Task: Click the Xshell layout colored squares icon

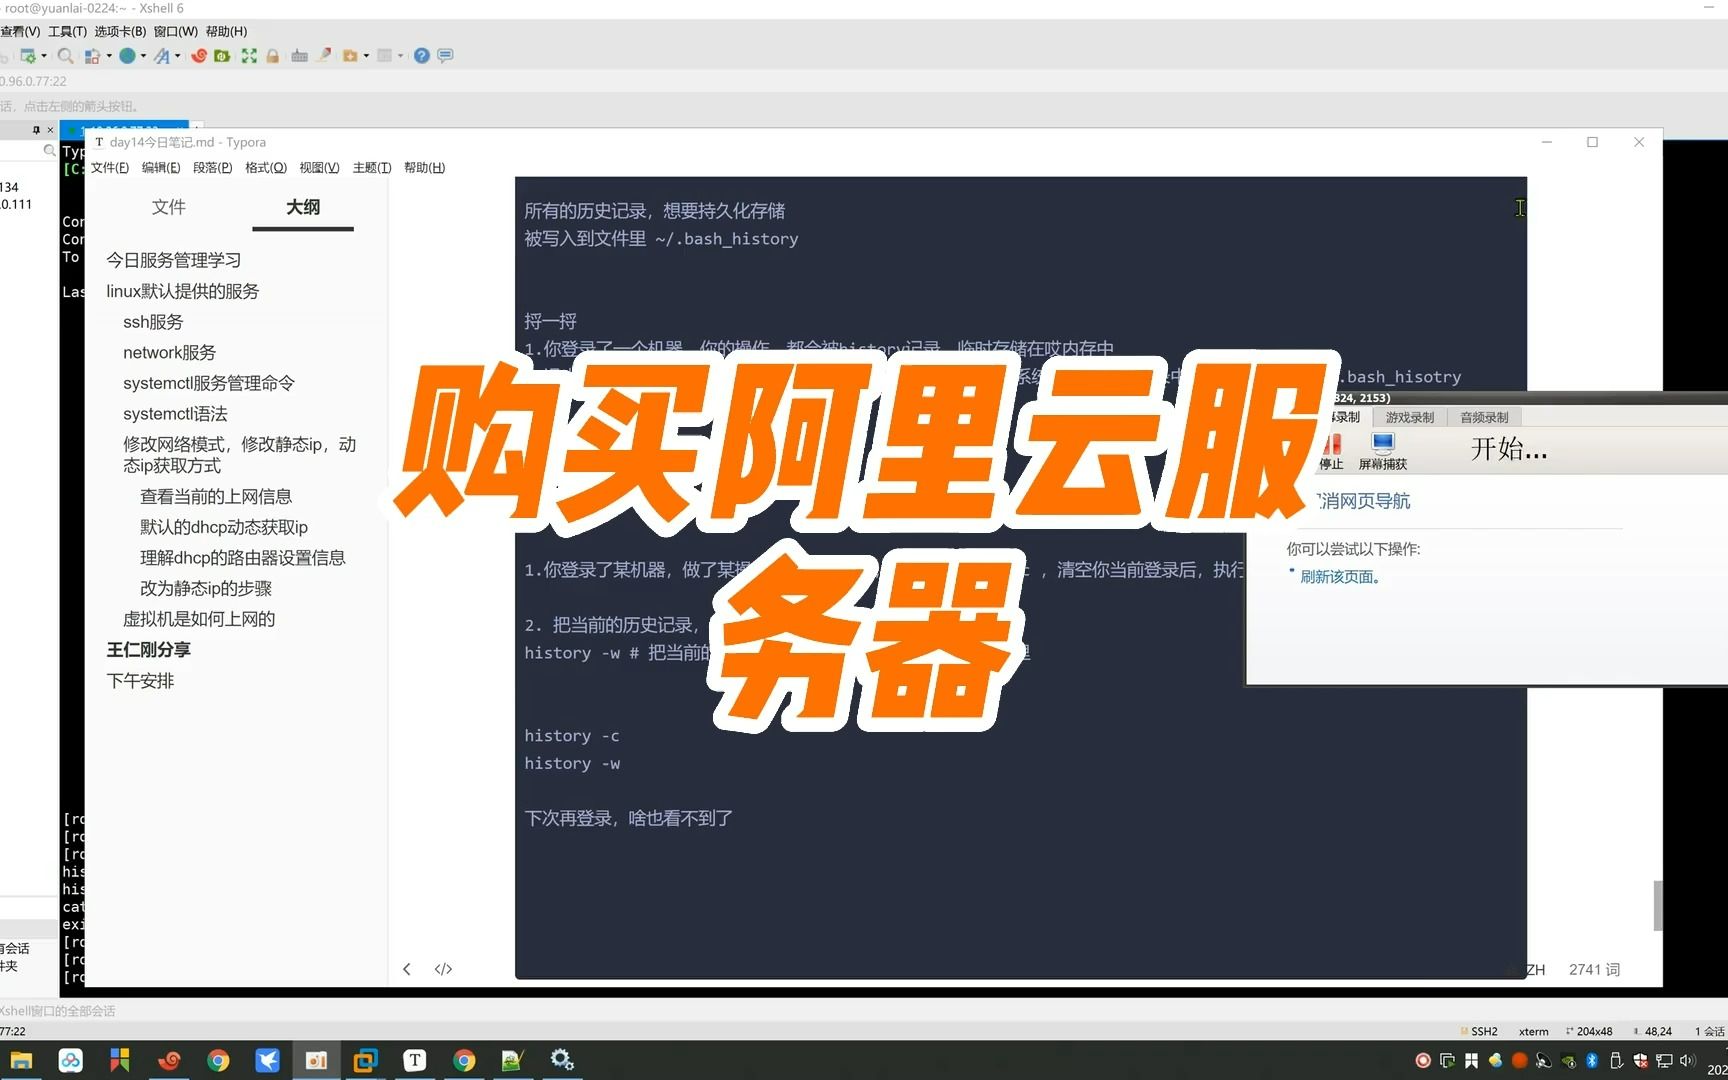Action: pyautogui.click(x=92, y=56)
